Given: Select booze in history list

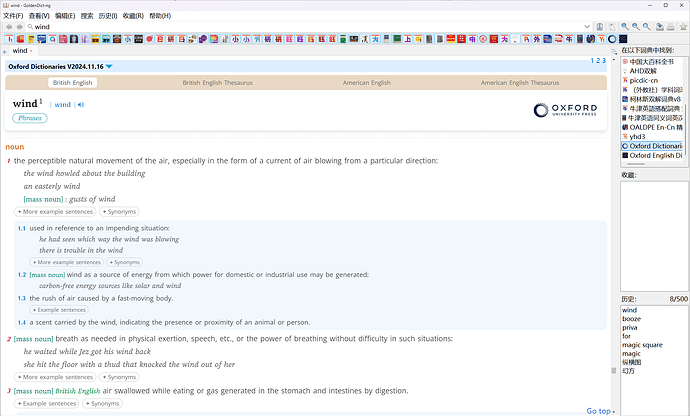Looking at the screenshot, I should pyautogui.click(x=631, y=319).
